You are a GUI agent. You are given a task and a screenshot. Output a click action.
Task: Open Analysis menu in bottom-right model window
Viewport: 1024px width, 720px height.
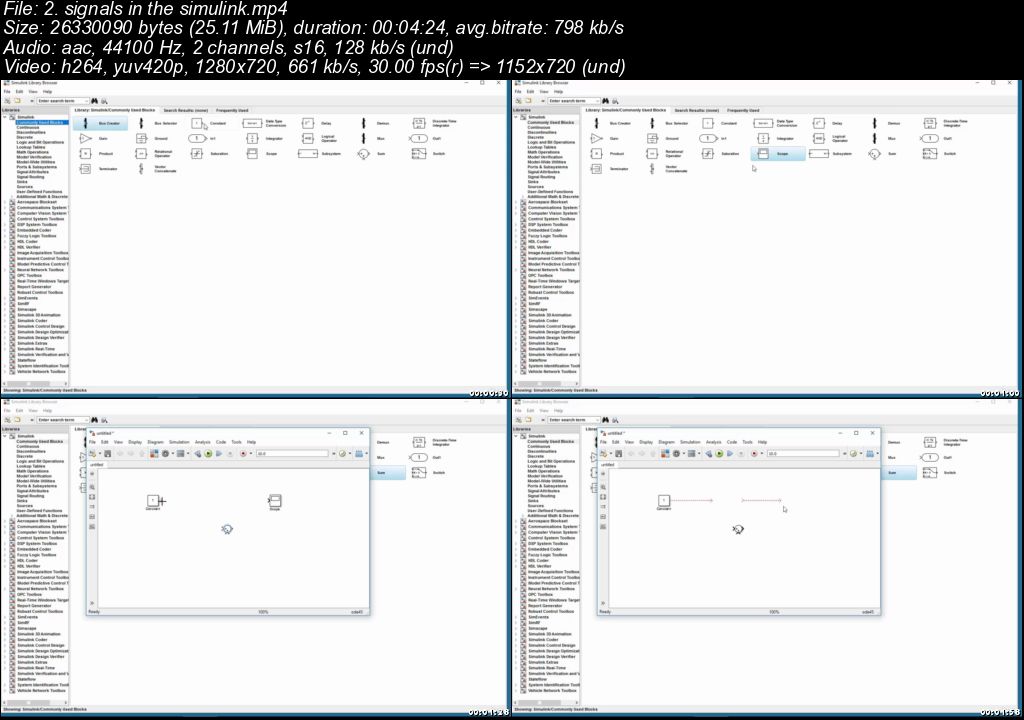pos(714,442)
